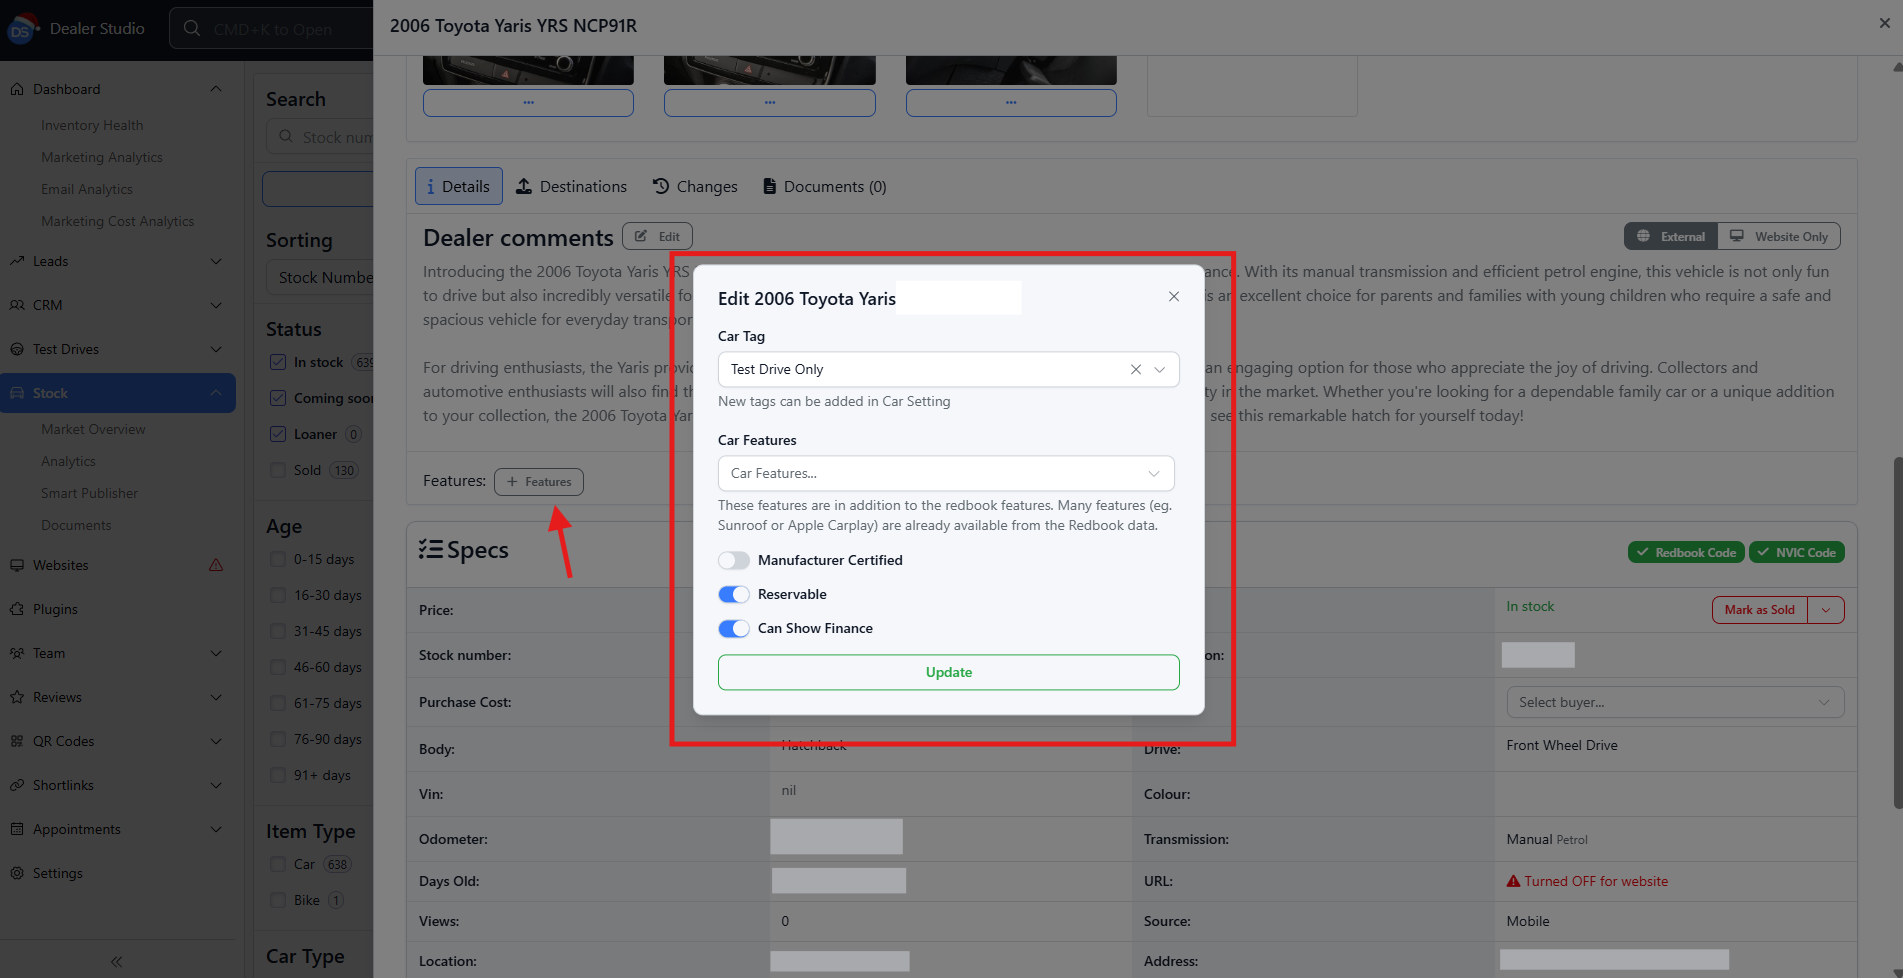The width and height of the screenshot is (1903, 978).
Task: Click the Reviews star icon in sidebar
Action: (17, 697)
